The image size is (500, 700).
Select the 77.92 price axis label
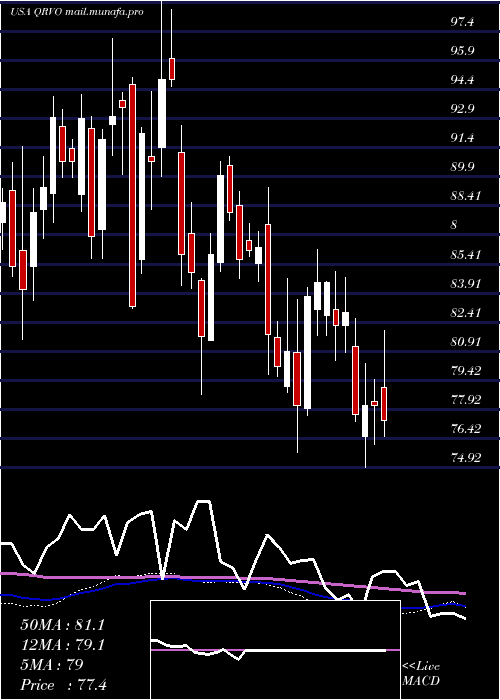[x=465, y=400]
